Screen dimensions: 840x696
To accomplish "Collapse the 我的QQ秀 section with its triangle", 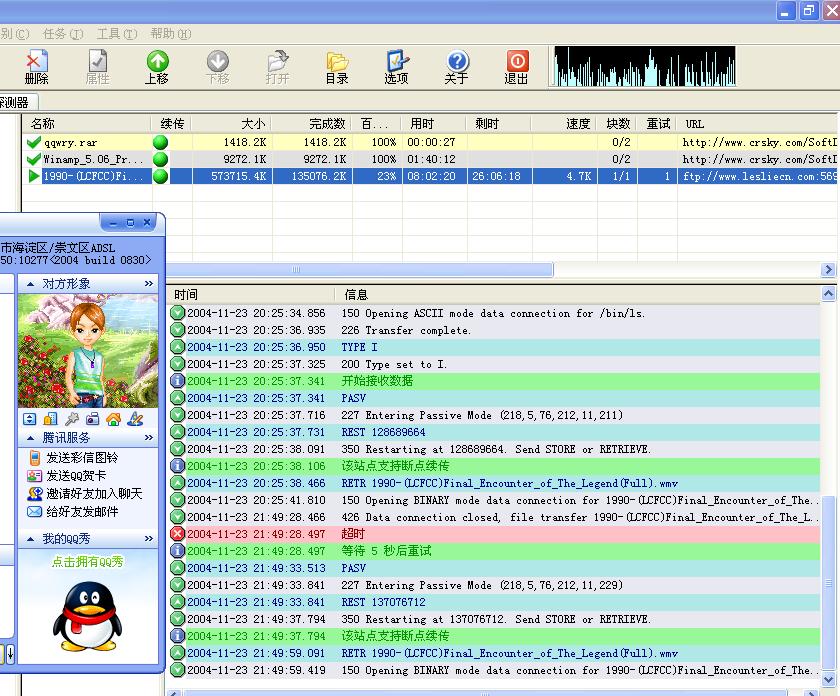I will point(31,539).
